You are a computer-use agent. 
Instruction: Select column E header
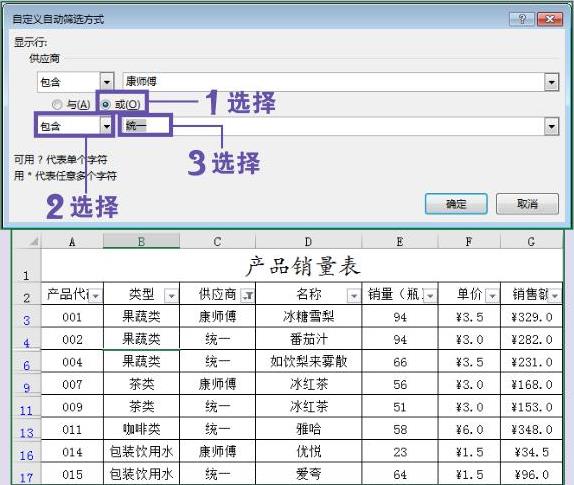(x=400, y=241)
